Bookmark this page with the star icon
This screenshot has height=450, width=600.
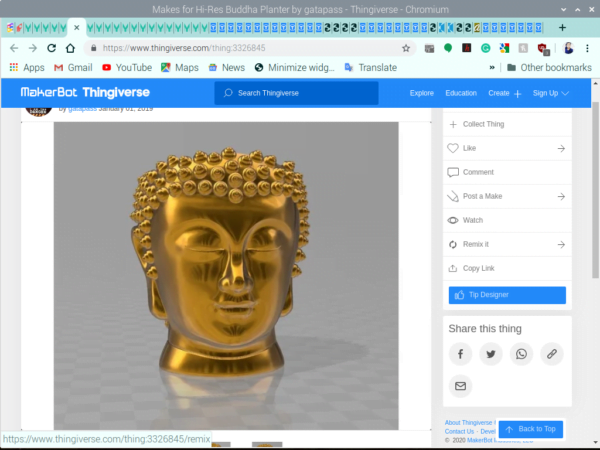coord(406,47)
